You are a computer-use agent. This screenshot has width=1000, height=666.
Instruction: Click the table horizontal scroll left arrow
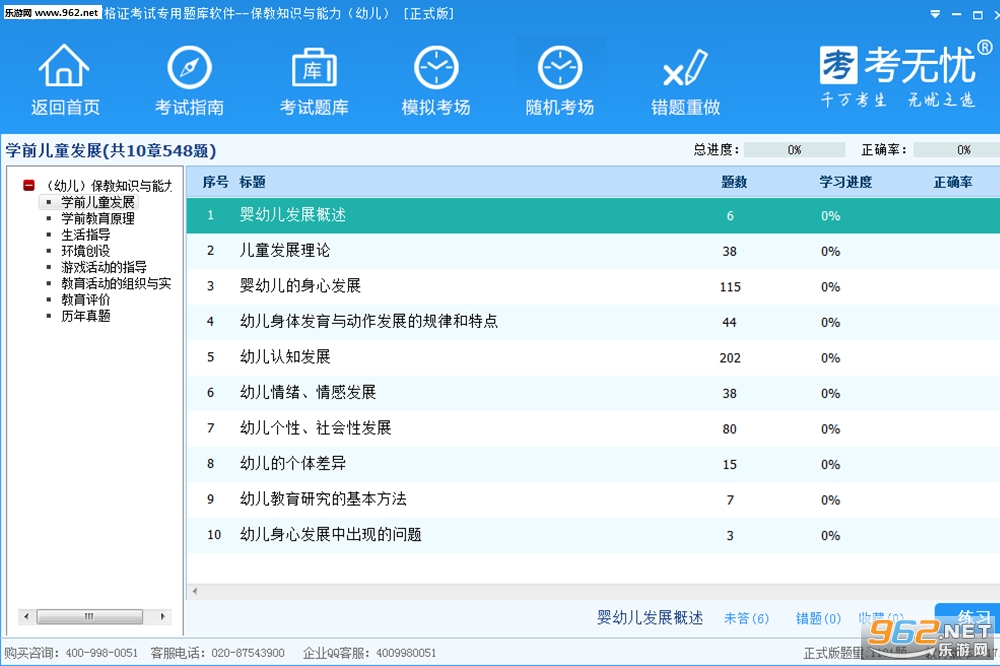click(195, 591)
